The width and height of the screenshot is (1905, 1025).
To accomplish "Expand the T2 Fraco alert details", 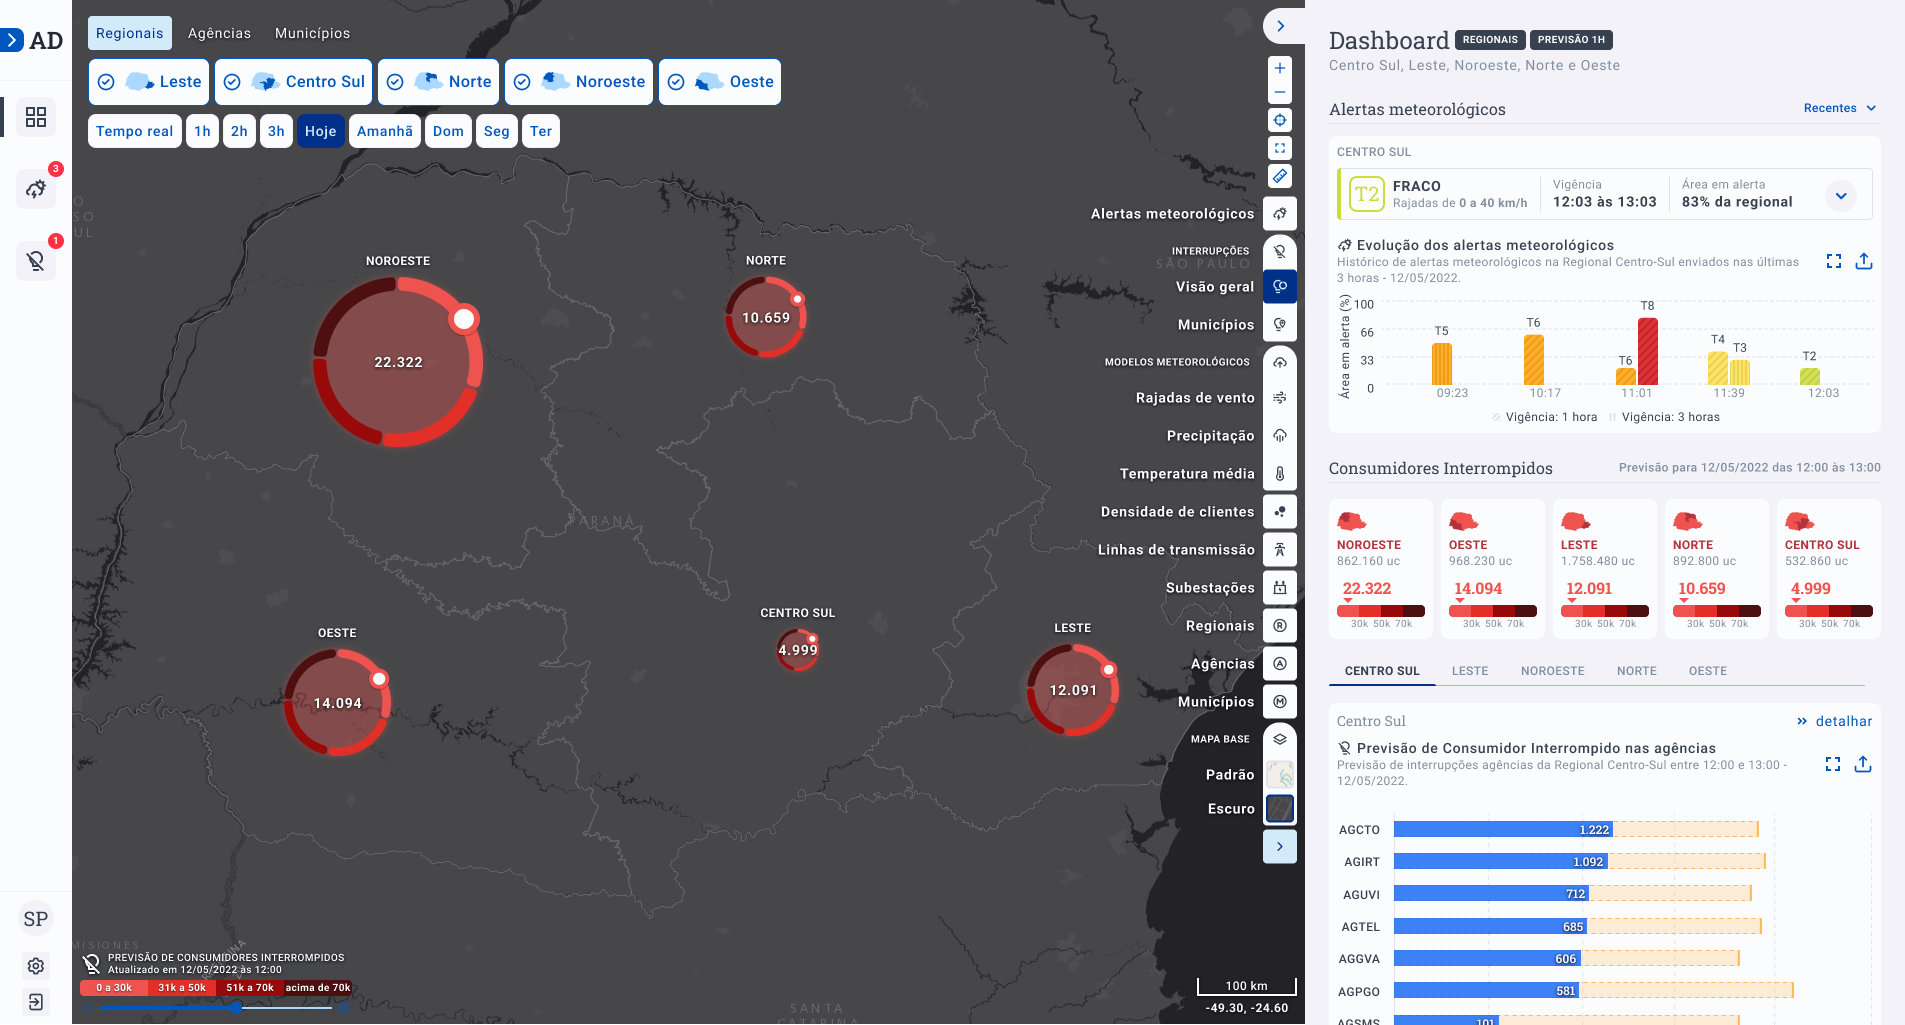I will click(1840, 195).
